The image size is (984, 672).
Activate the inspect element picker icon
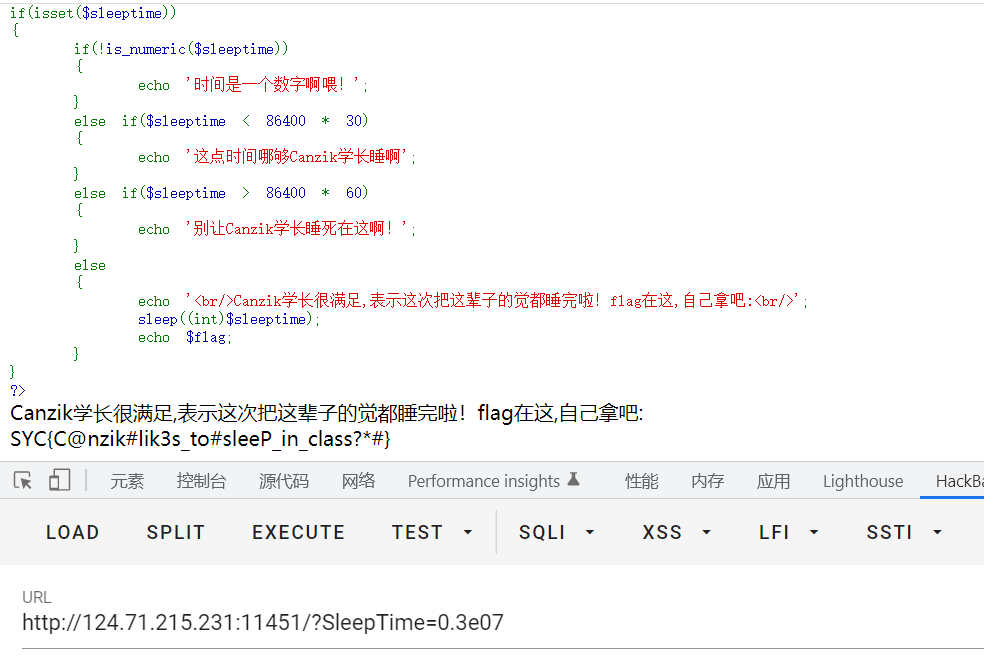tap(23, 481)
